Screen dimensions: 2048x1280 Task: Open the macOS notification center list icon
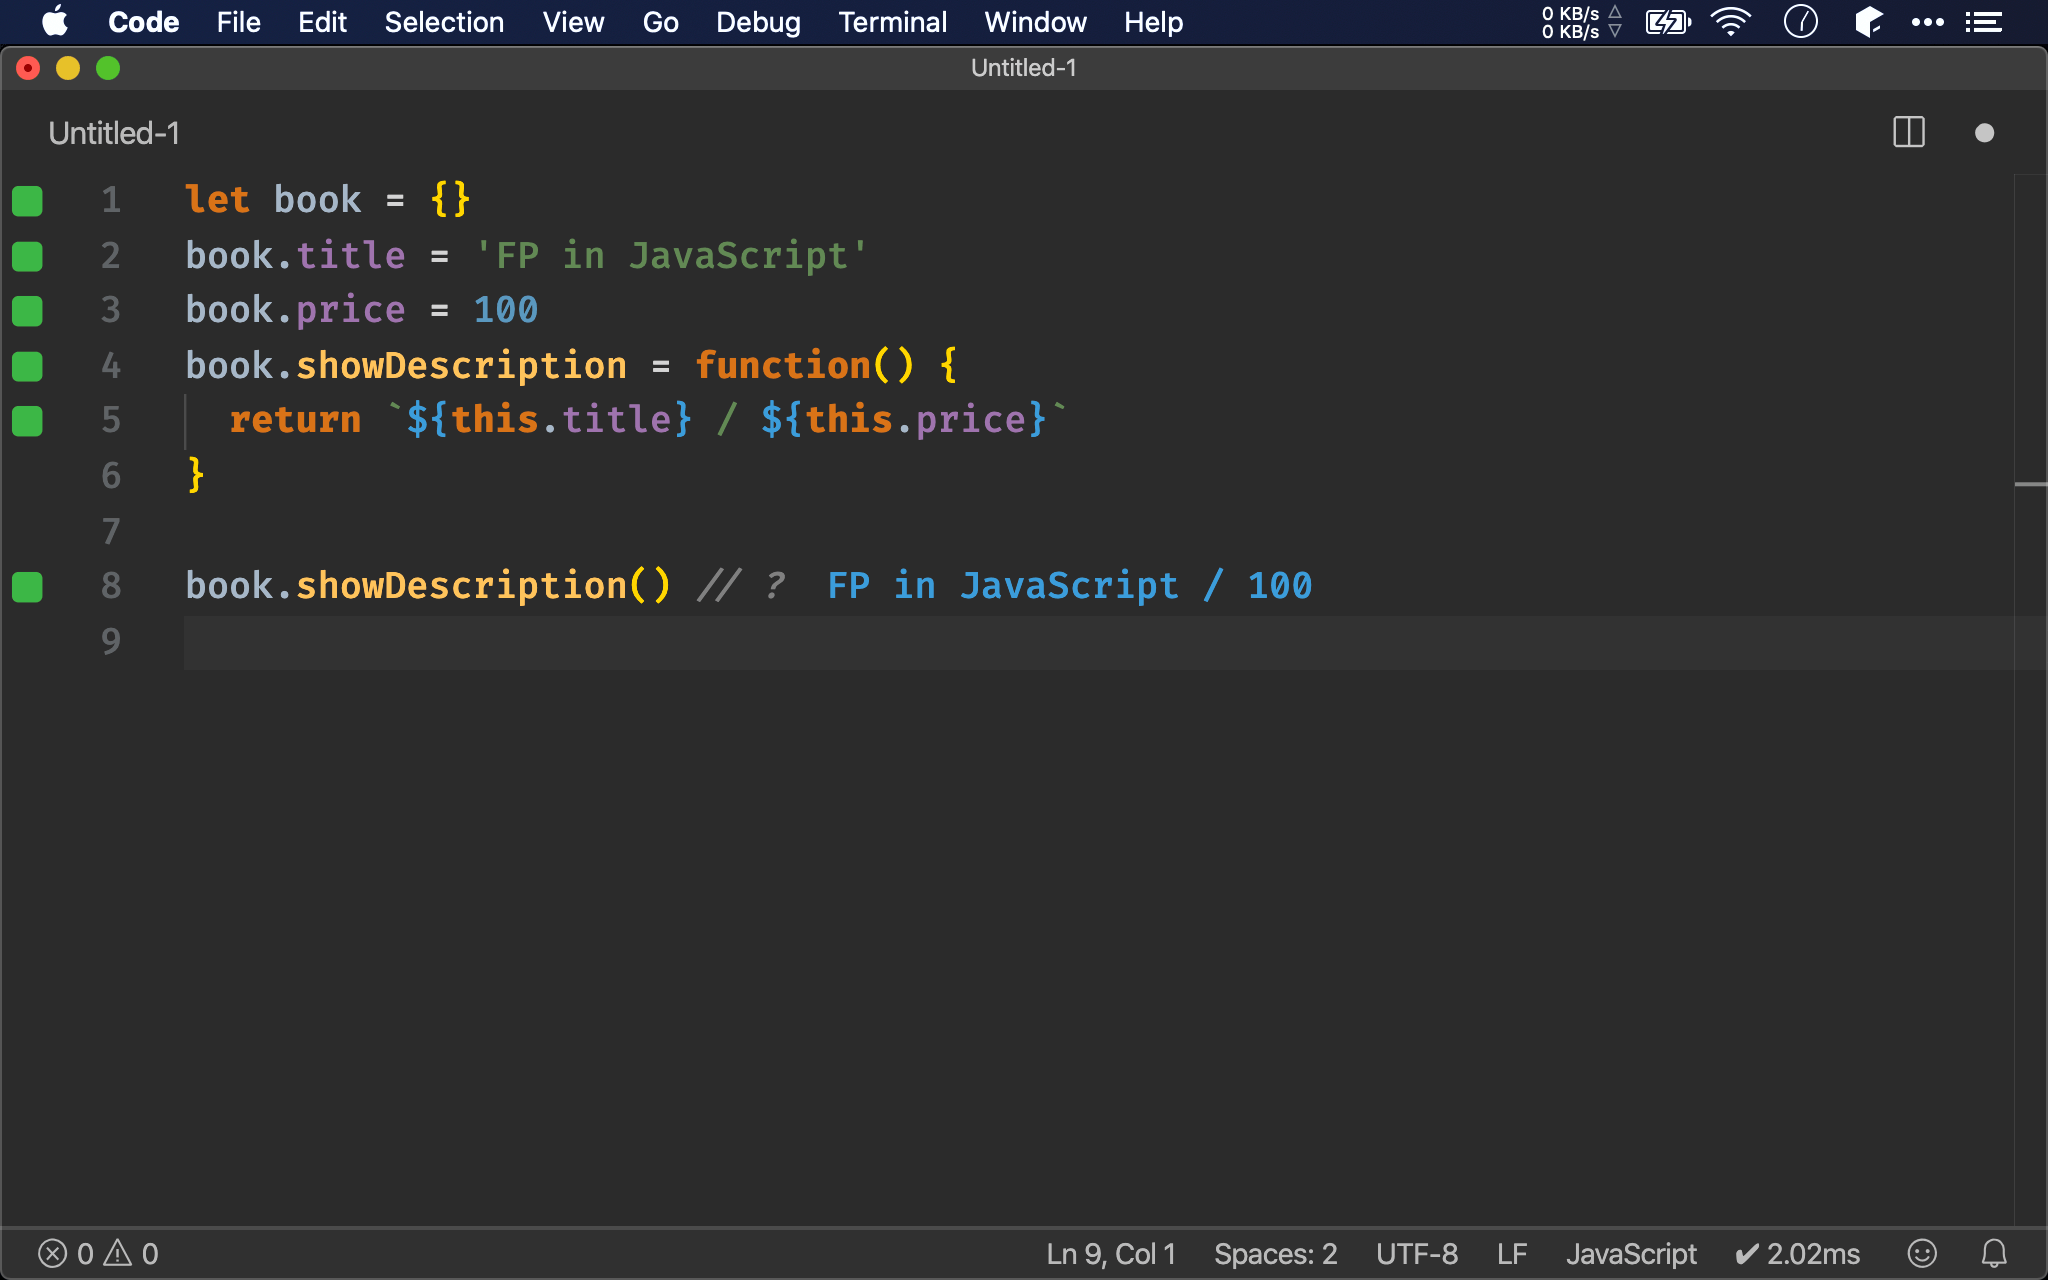1983,22
